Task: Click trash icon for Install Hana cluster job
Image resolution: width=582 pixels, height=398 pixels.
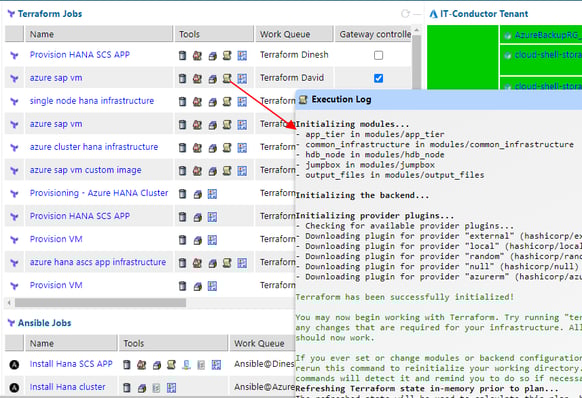Action: click(x=127, y=388)
